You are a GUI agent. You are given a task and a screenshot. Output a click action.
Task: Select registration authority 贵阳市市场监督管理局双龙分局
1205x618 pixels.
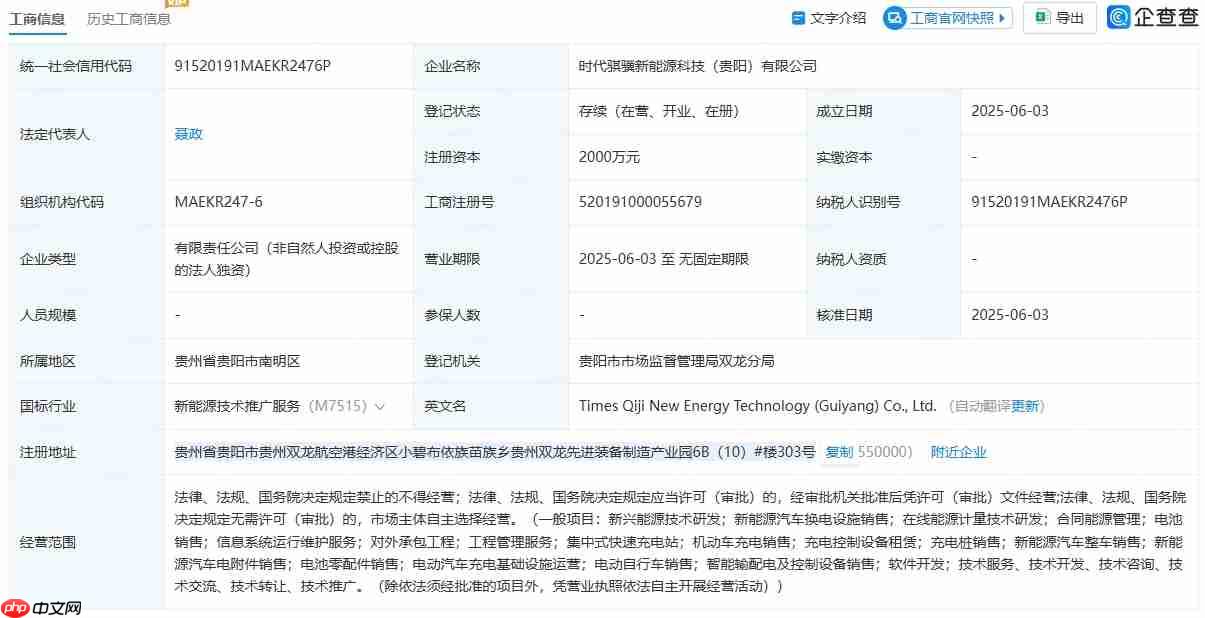click(x=677, y=361)
